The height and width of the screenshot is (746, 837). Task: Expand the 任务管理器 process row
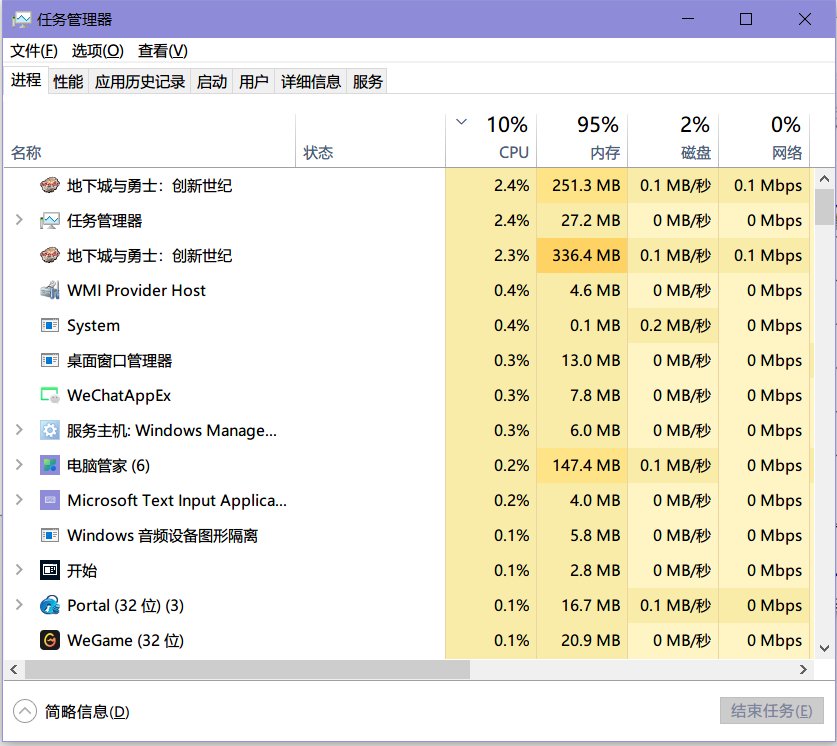click(19, 220)
